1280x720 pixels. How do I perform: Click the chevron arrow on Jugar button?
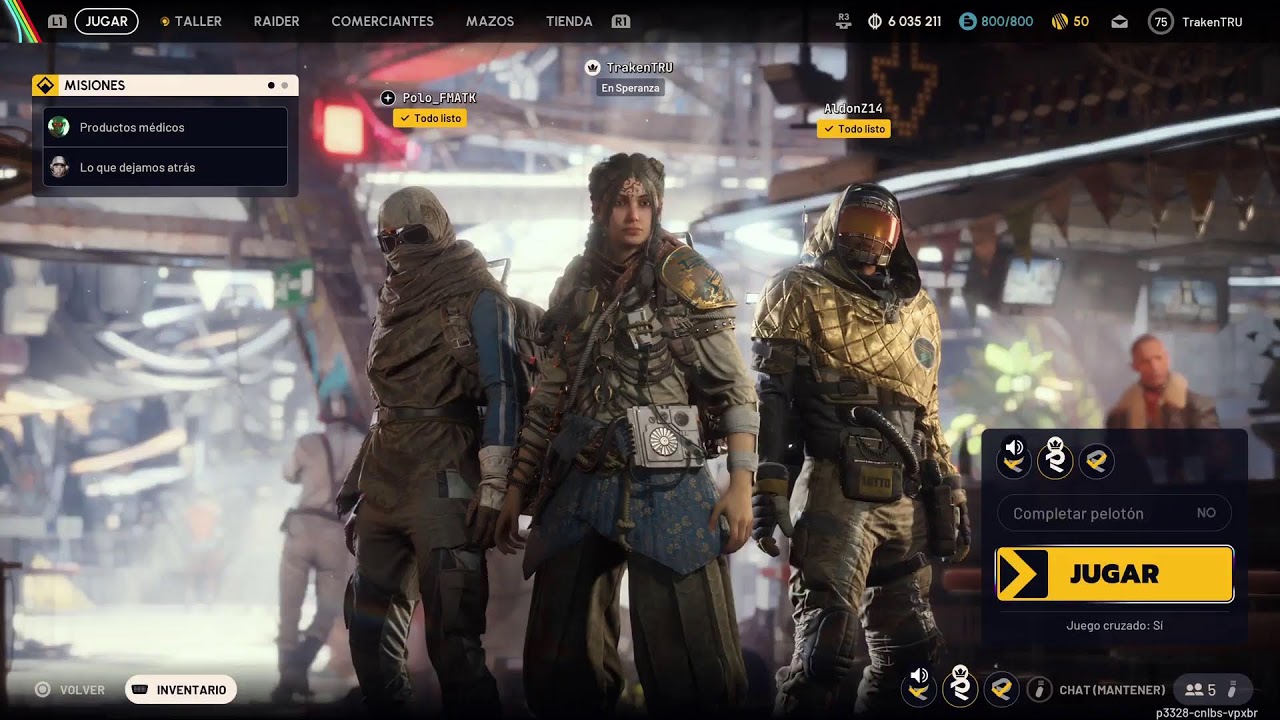(x=1022, y=574)
